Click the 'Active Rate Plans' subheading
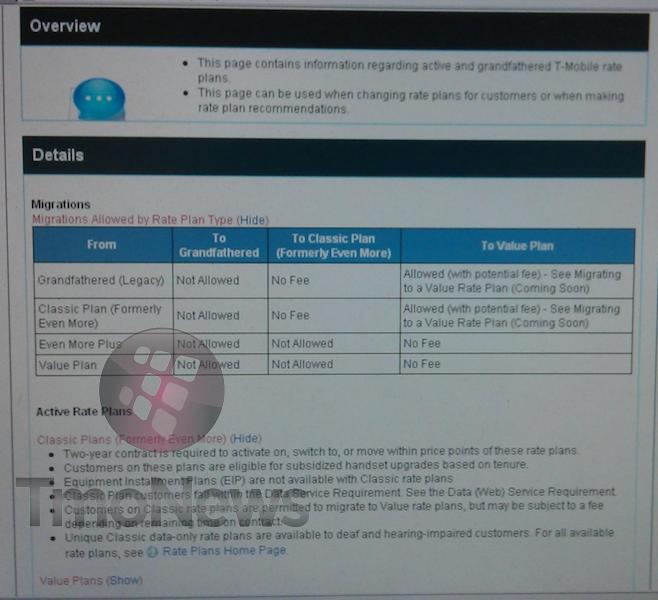This screenshot has width=658, height=600. [x=84, y=412]
